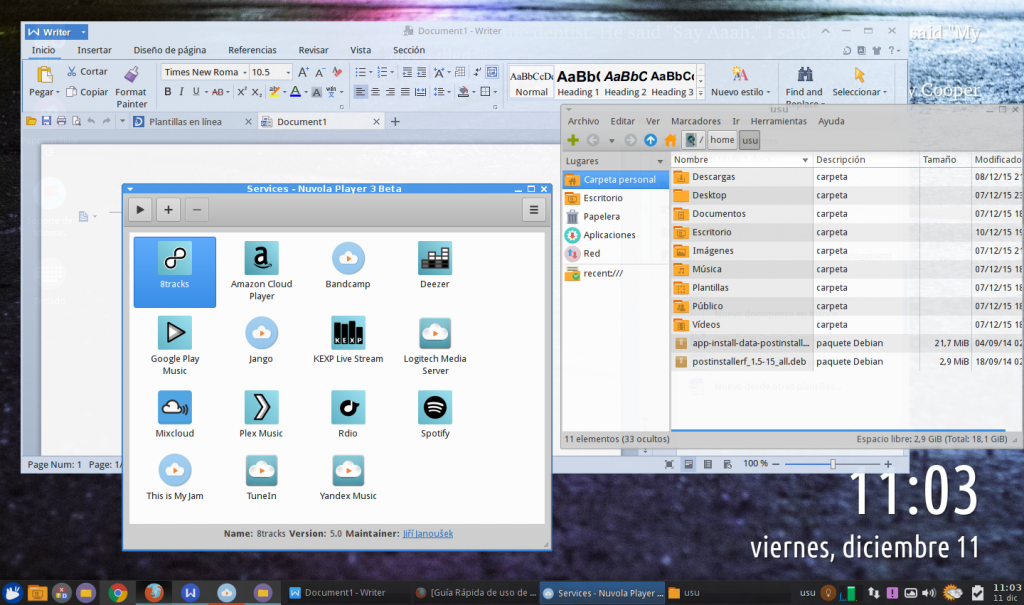Viewport: 1024px width, 605px height.
Task: Select the Google Play Music service
Action: coord(174,346)
